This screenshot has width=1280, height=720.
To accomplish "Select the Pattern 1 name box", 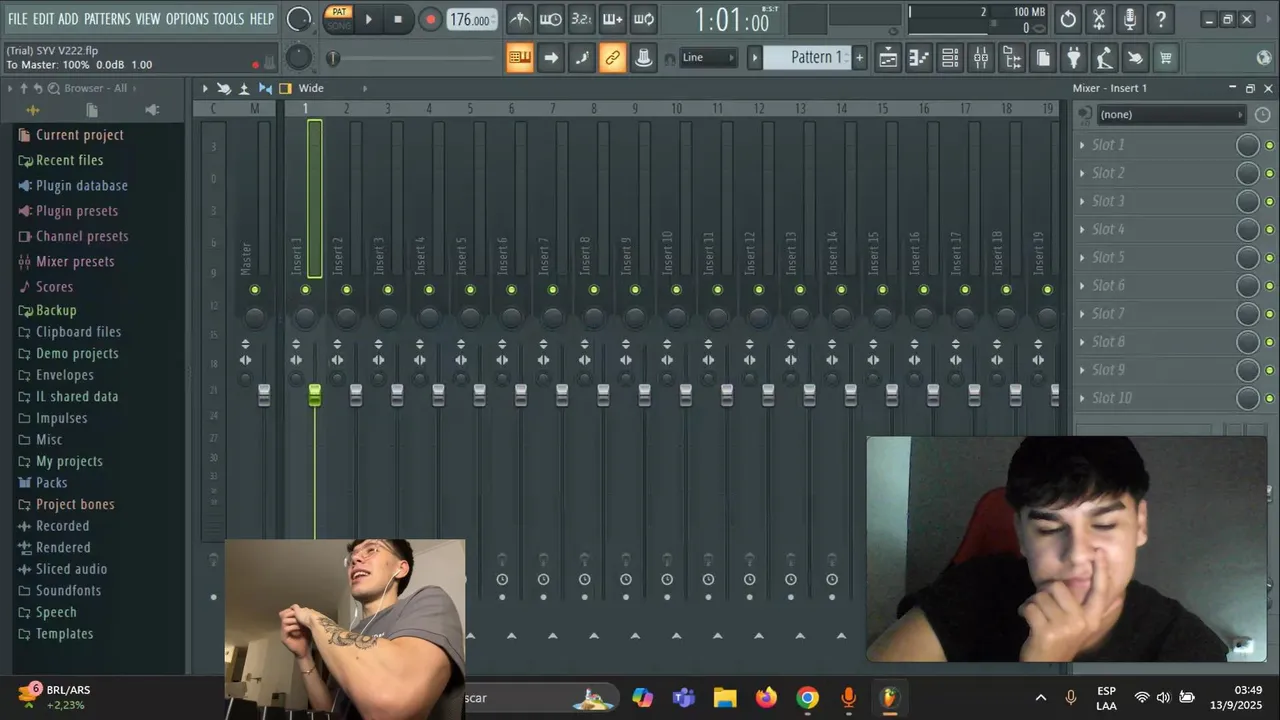I will 807,58.
